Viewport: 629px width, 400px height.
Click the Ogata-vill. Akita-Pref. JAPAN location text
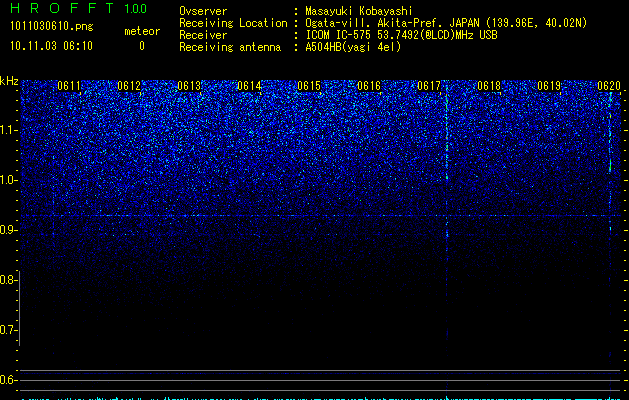[446, 23]
